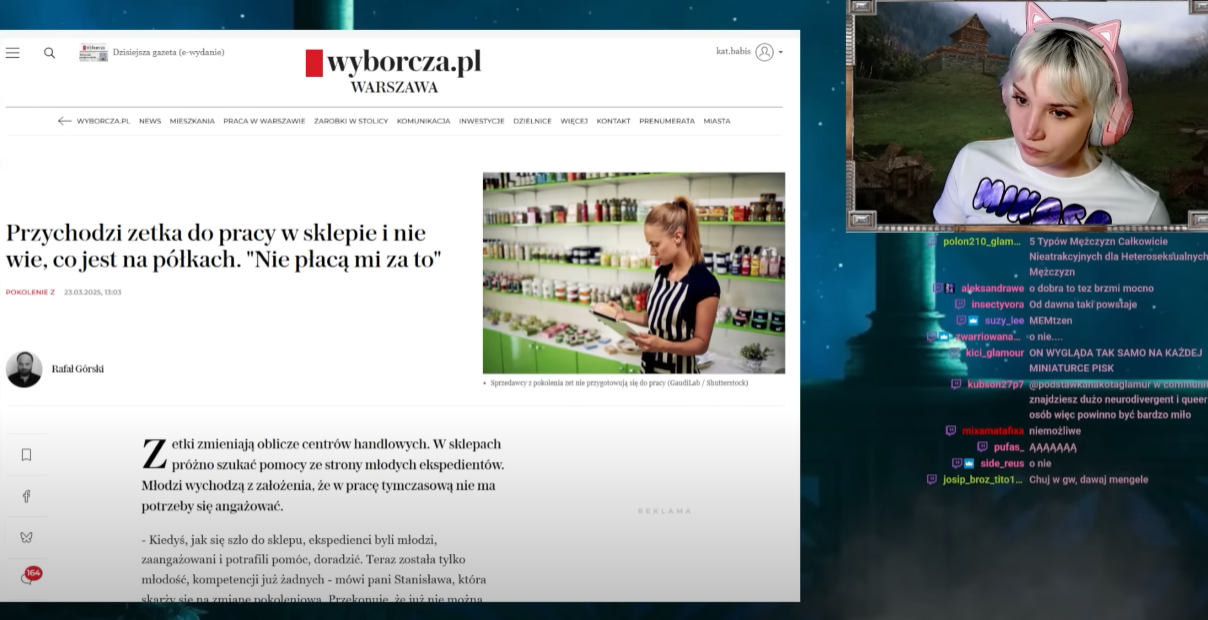Click the wyborcza.pl Warszawa logo
This screenshot has width=1208, height=620.
(x=393, y=69)
